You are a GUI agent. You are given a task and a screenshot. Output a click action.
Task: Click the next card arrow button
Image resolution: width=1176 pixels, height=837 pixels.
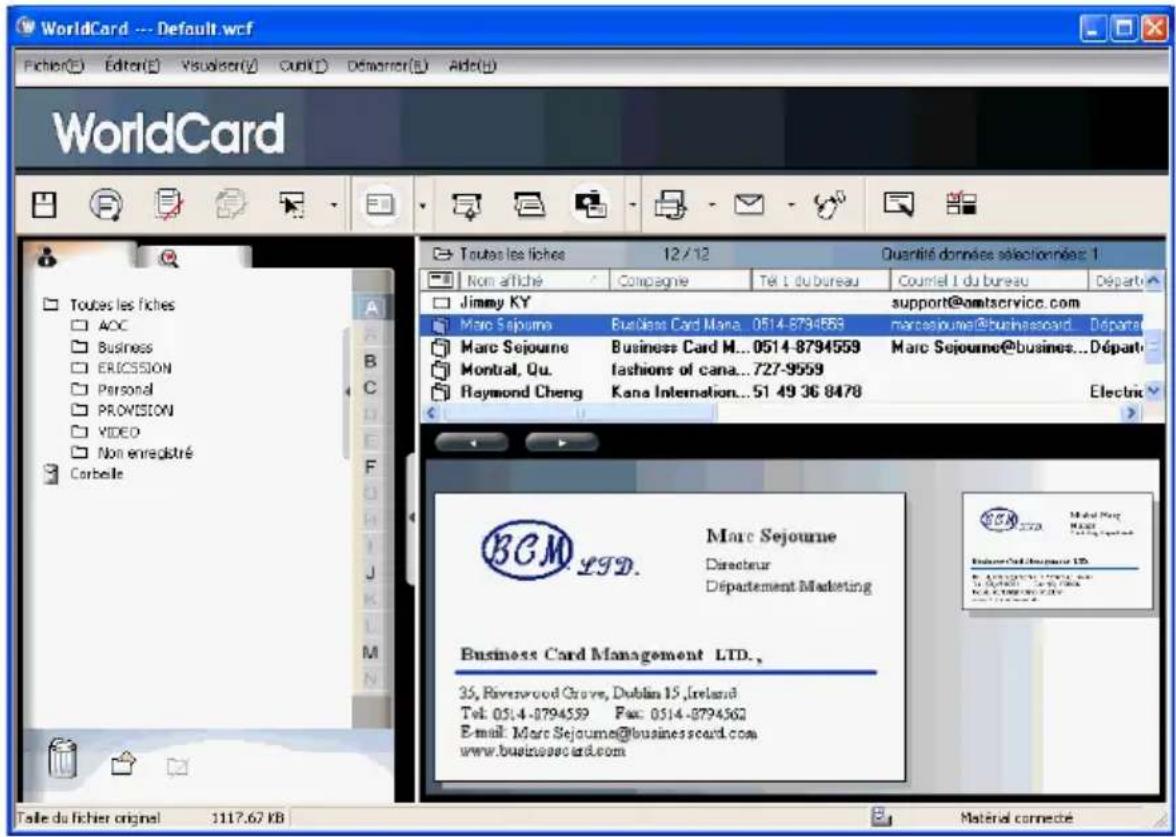562,442
